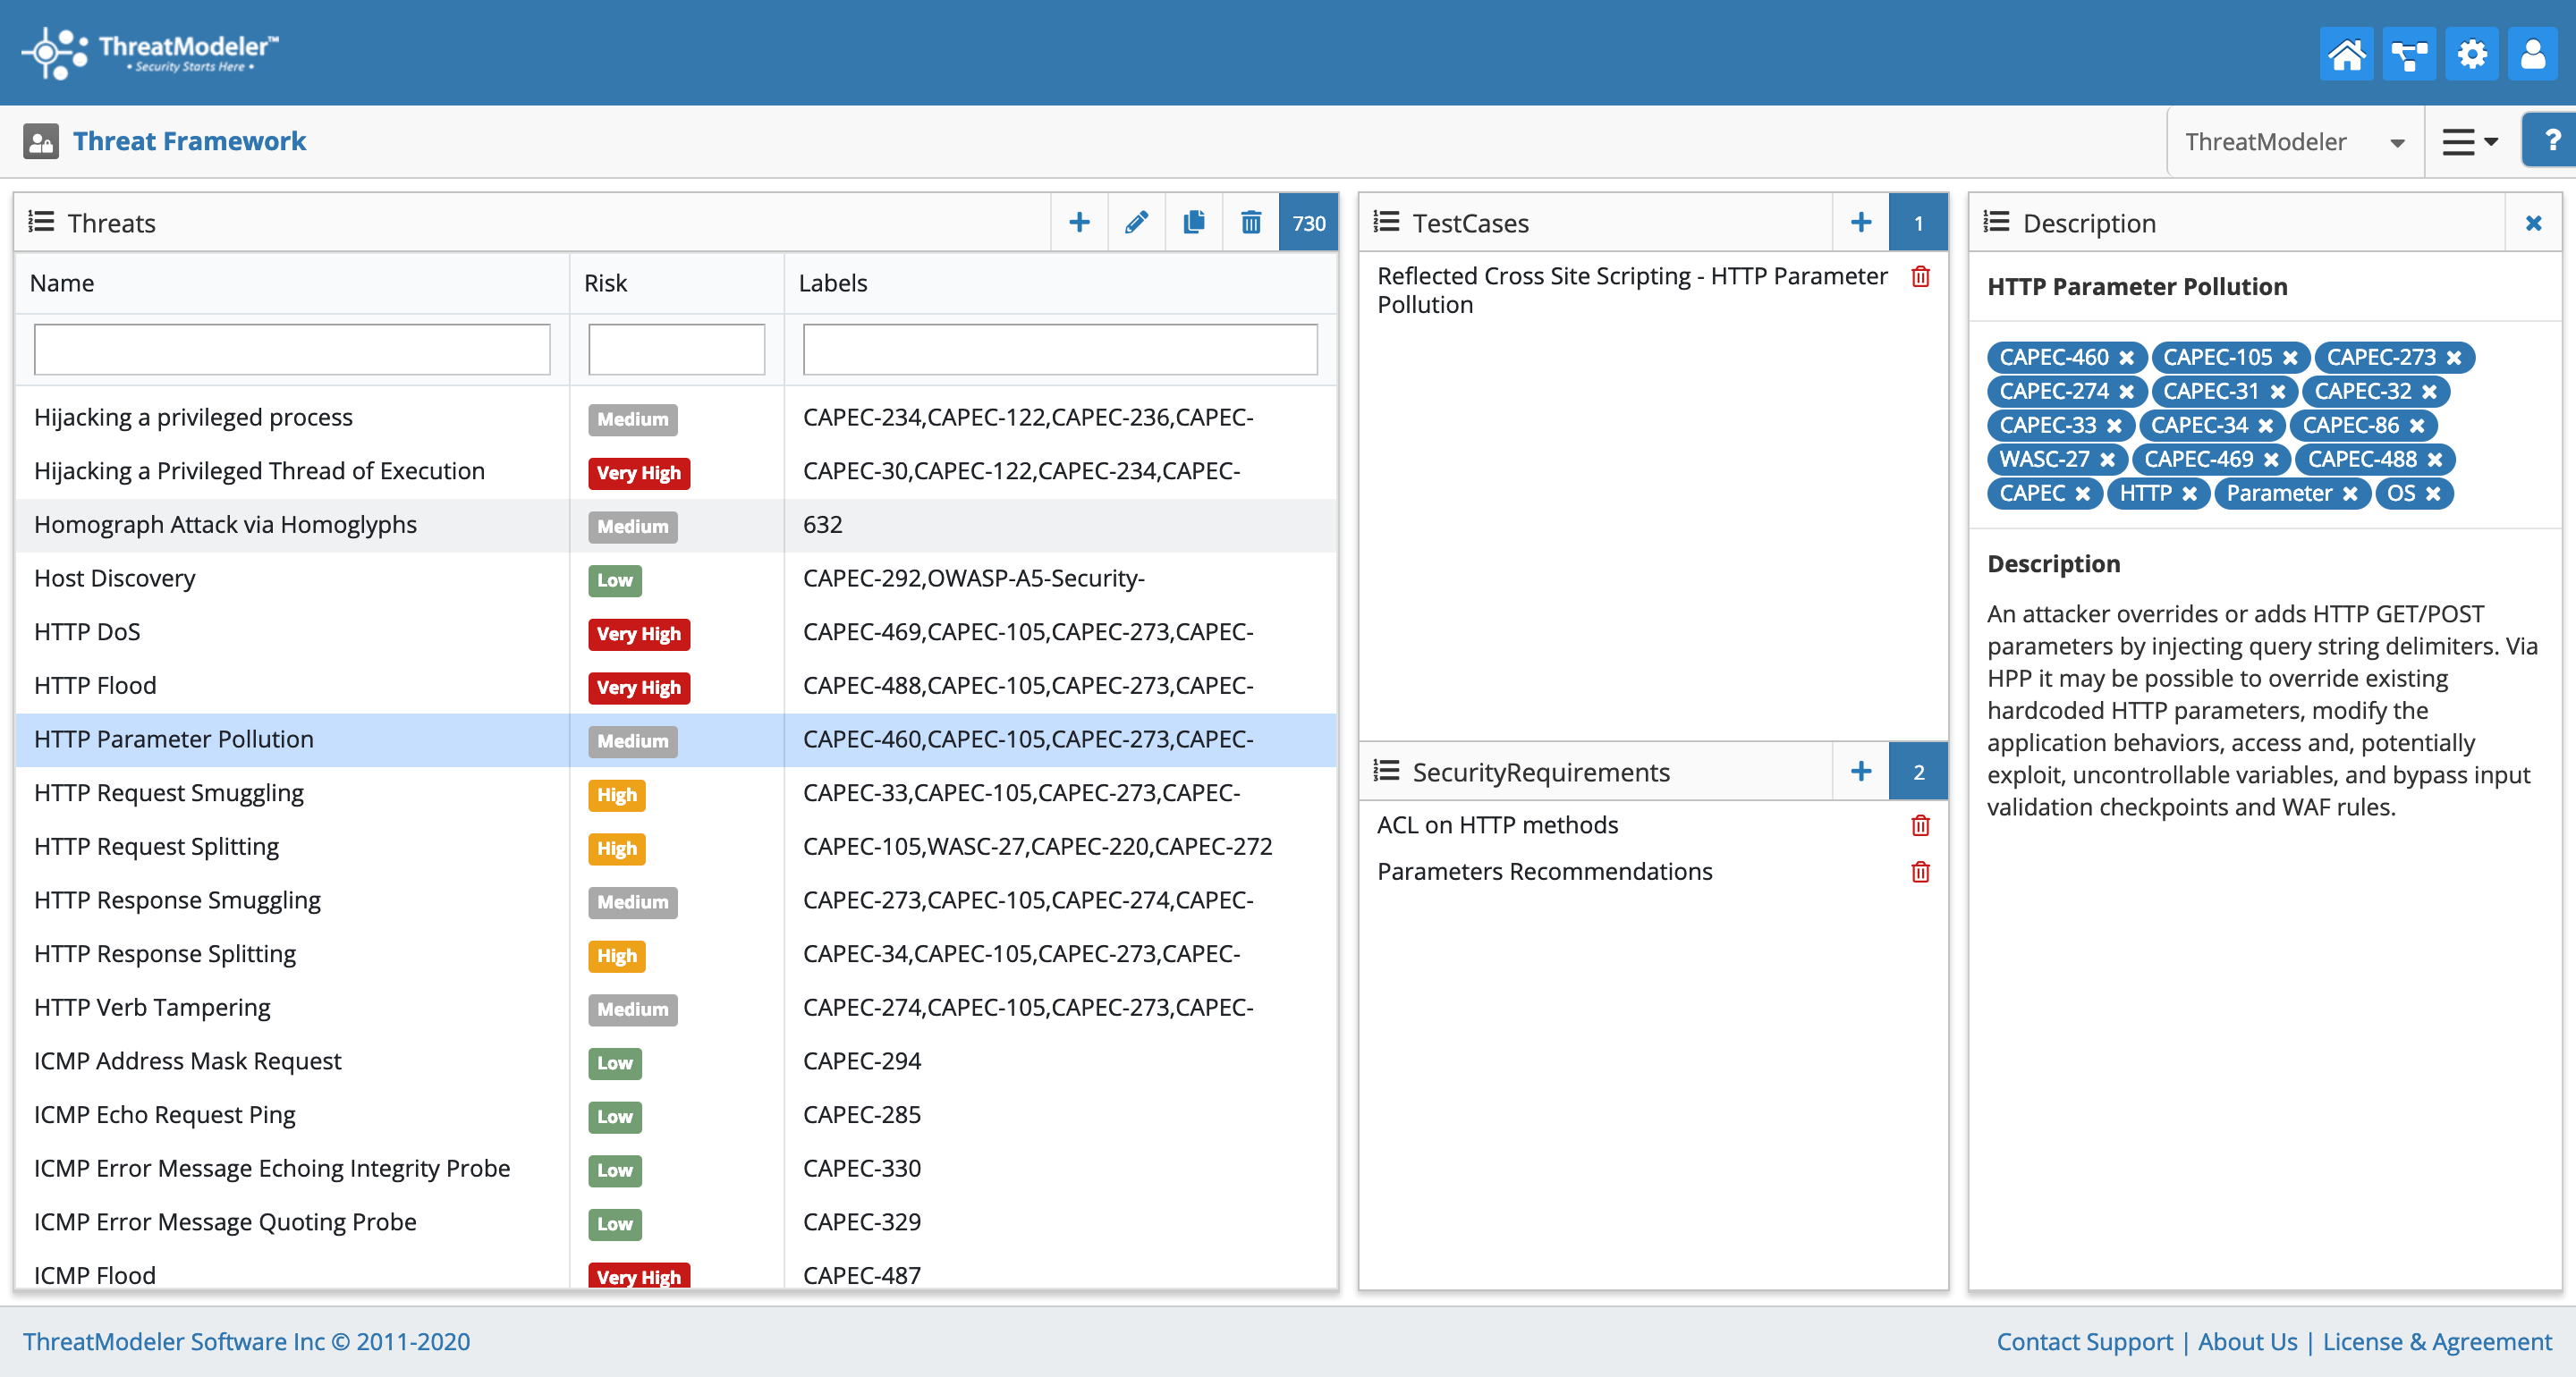Click the ThreatModeler logo

(x=150, y=52)
